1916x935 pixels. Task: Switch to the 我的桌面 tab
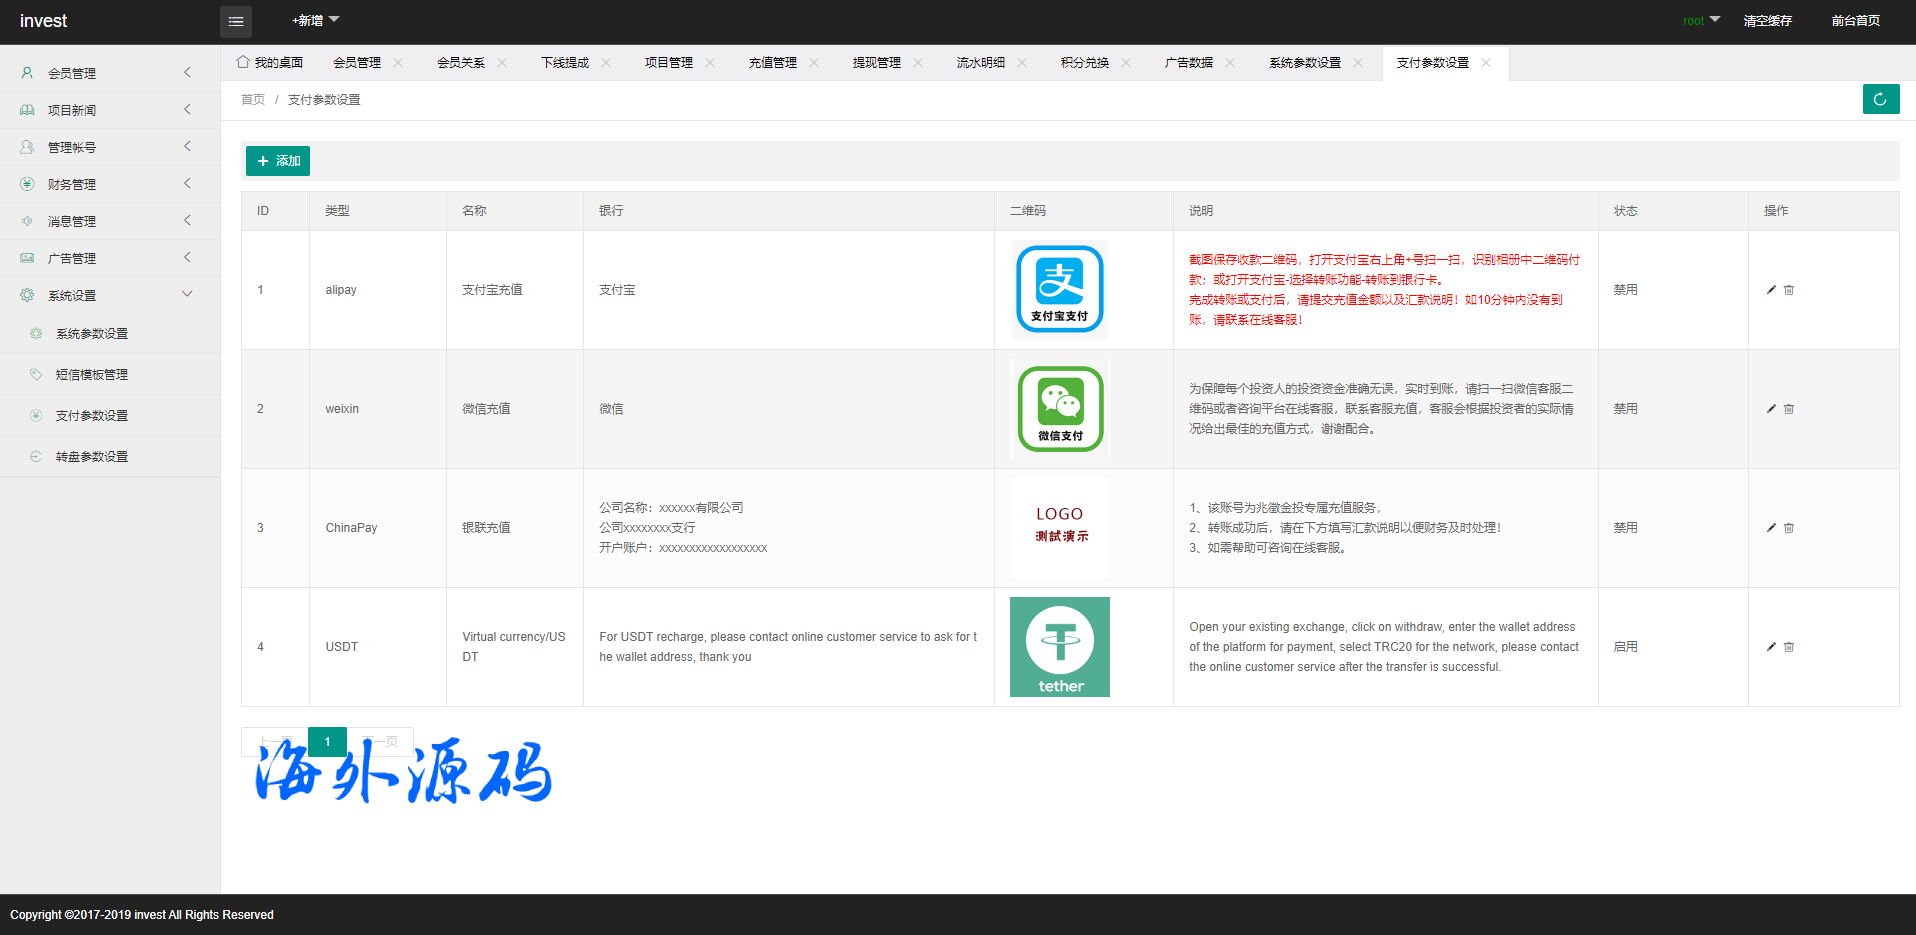[x=270, y=63]
